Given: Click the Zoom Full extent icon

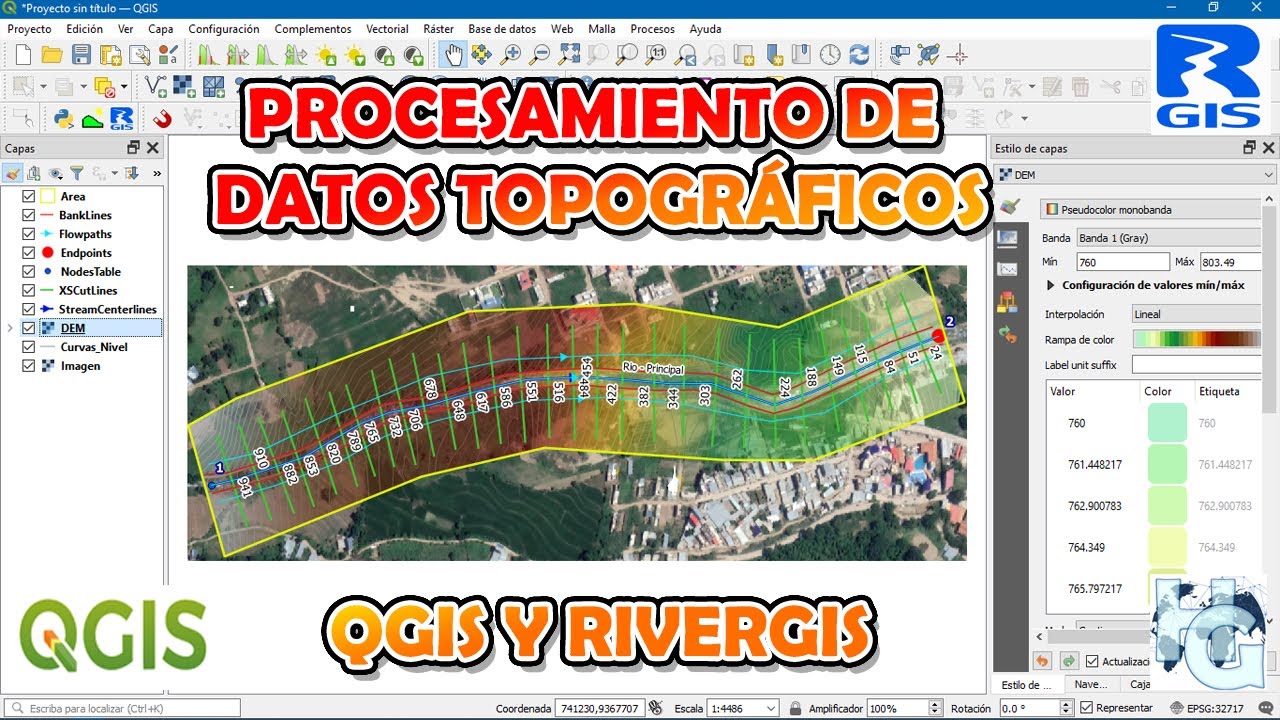Looking at the screenshot, I should [569, 55].
